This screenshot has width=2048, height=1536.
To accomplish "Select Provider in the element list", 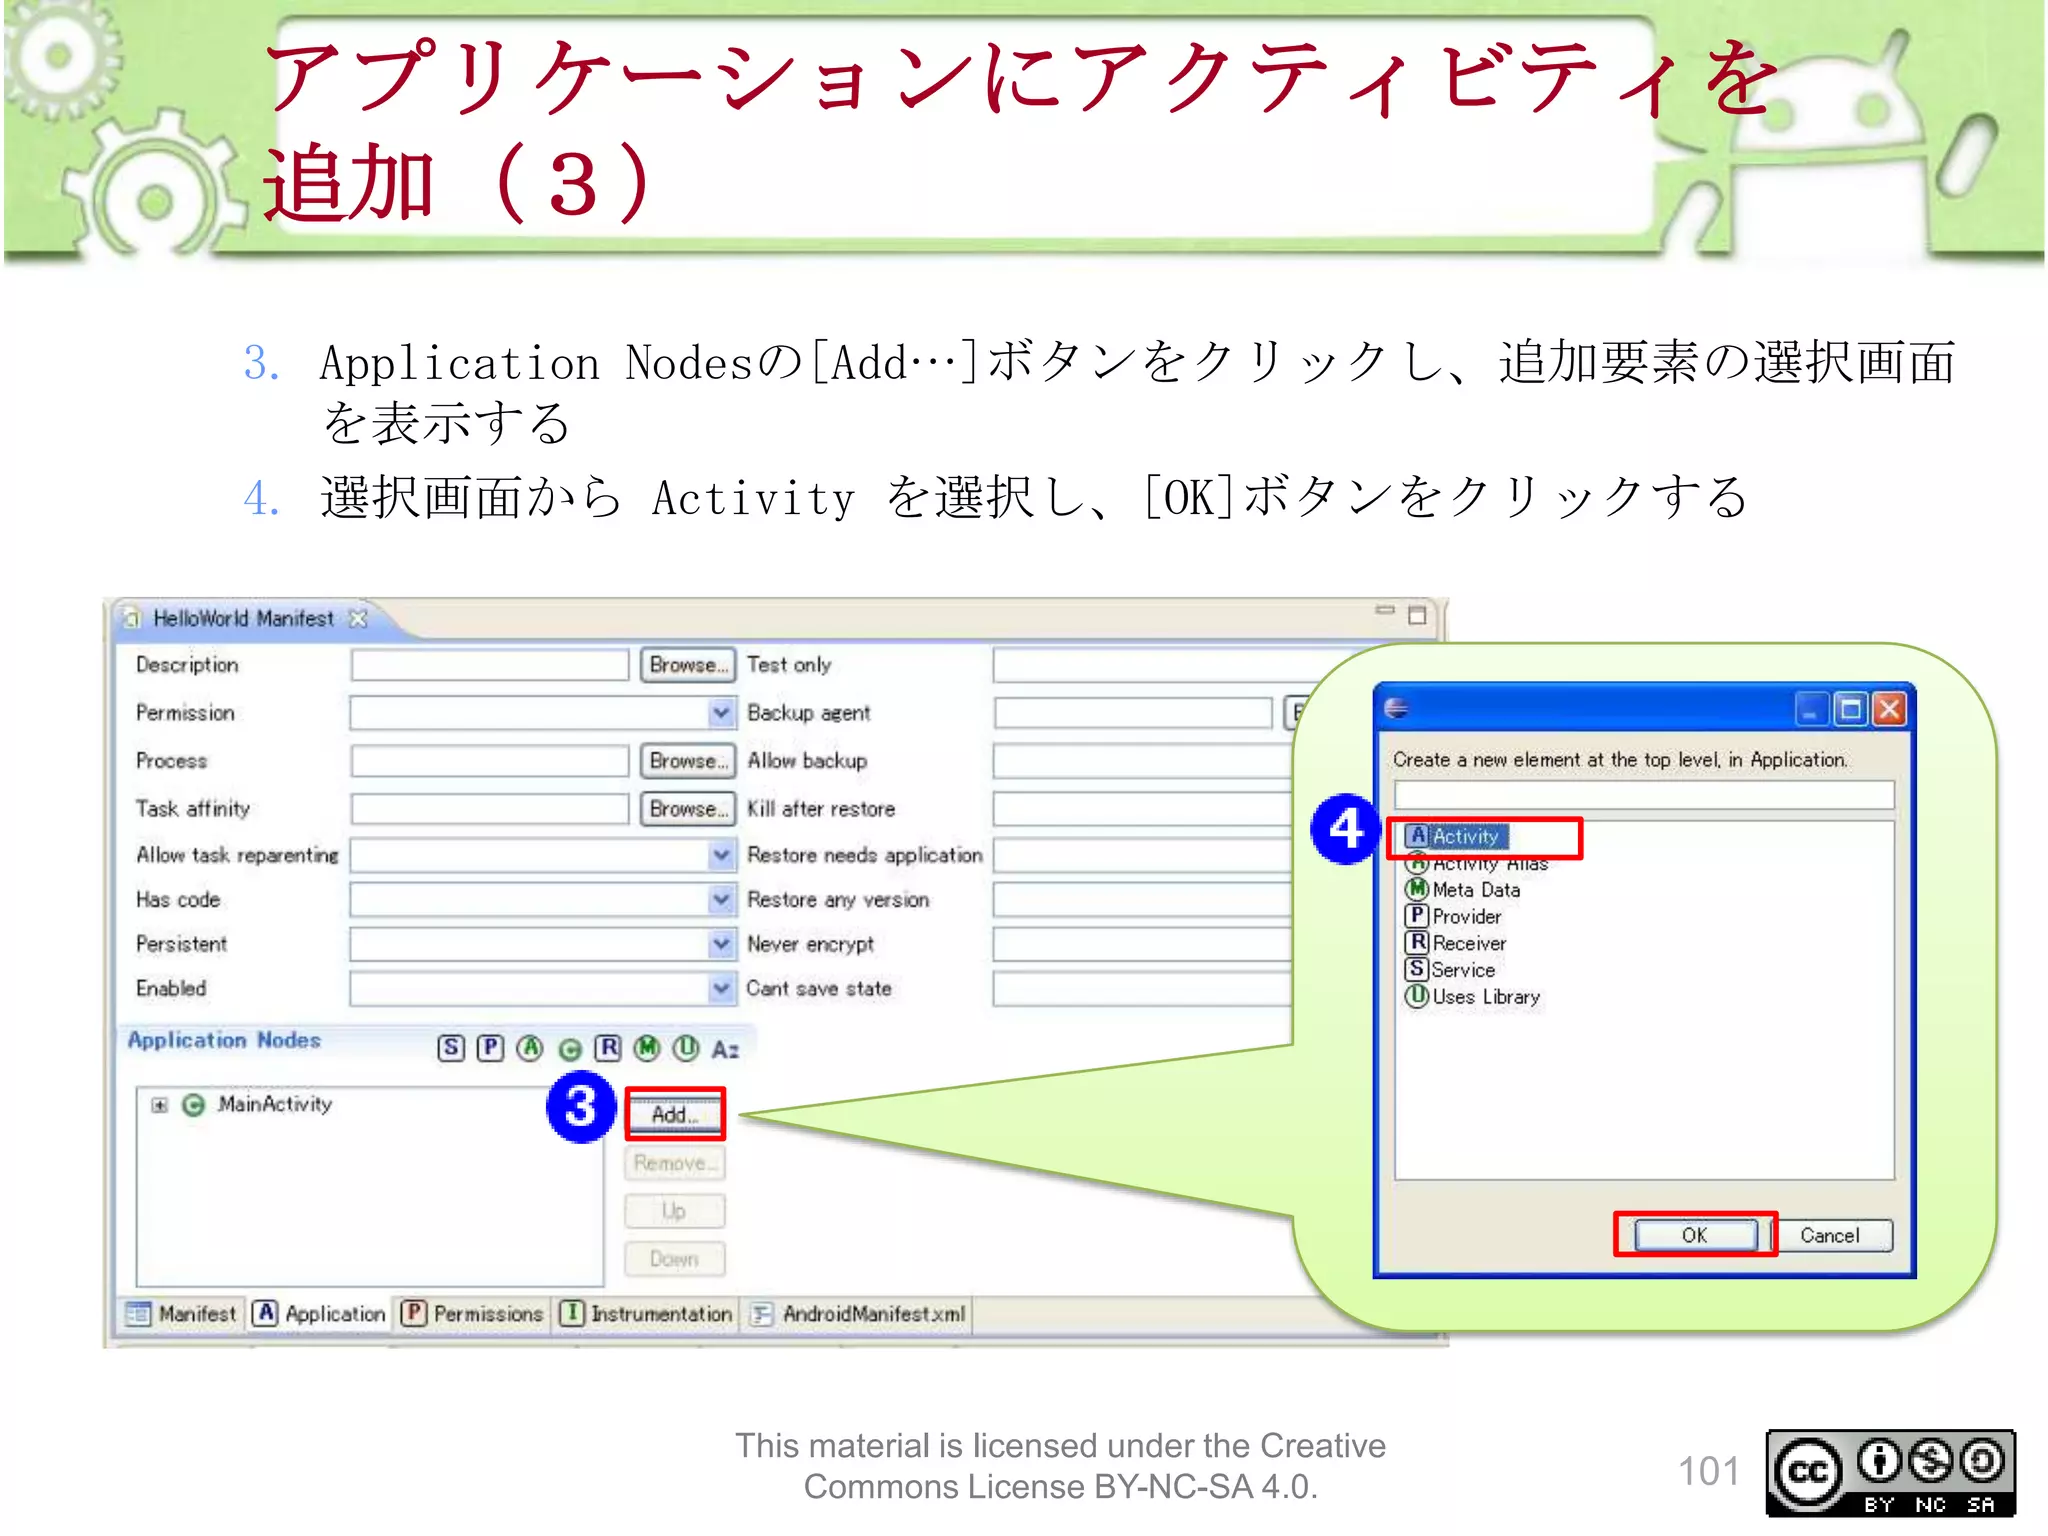I will point(1454,916).
